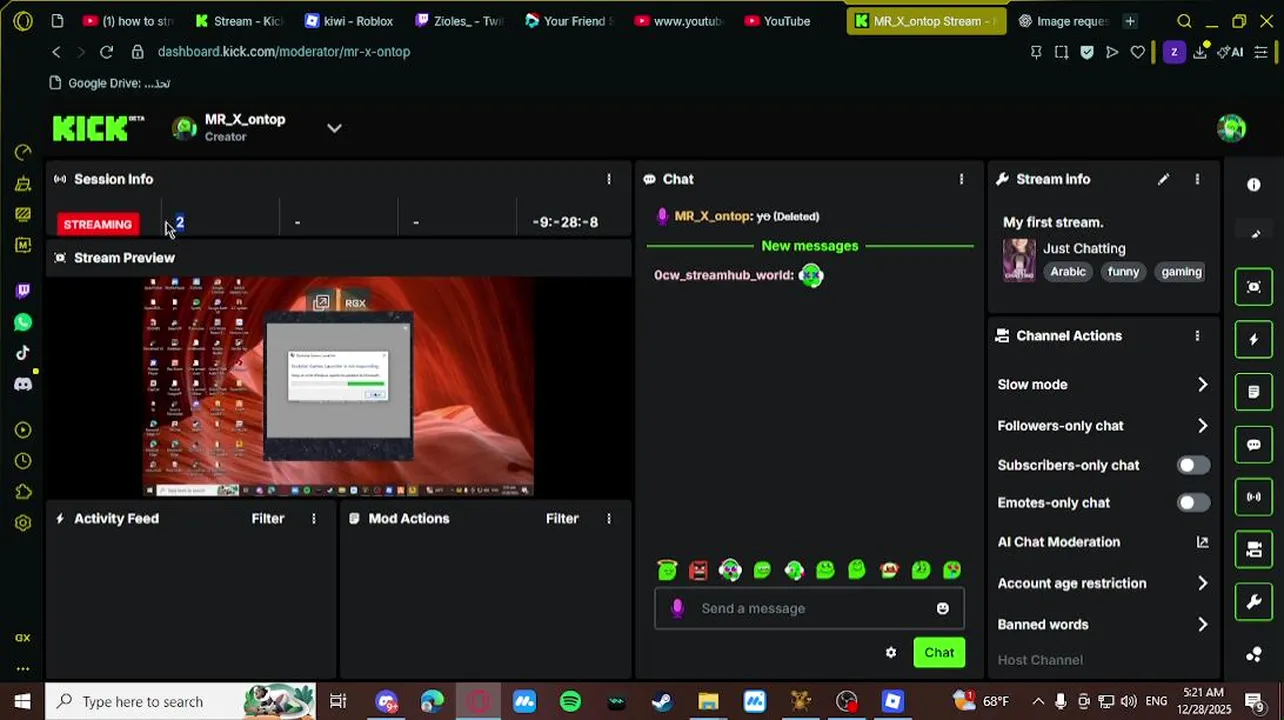Open chat settings gear
Viewport: 1284px width, 720px height.
pyautogui.click(x=891, y=653)
